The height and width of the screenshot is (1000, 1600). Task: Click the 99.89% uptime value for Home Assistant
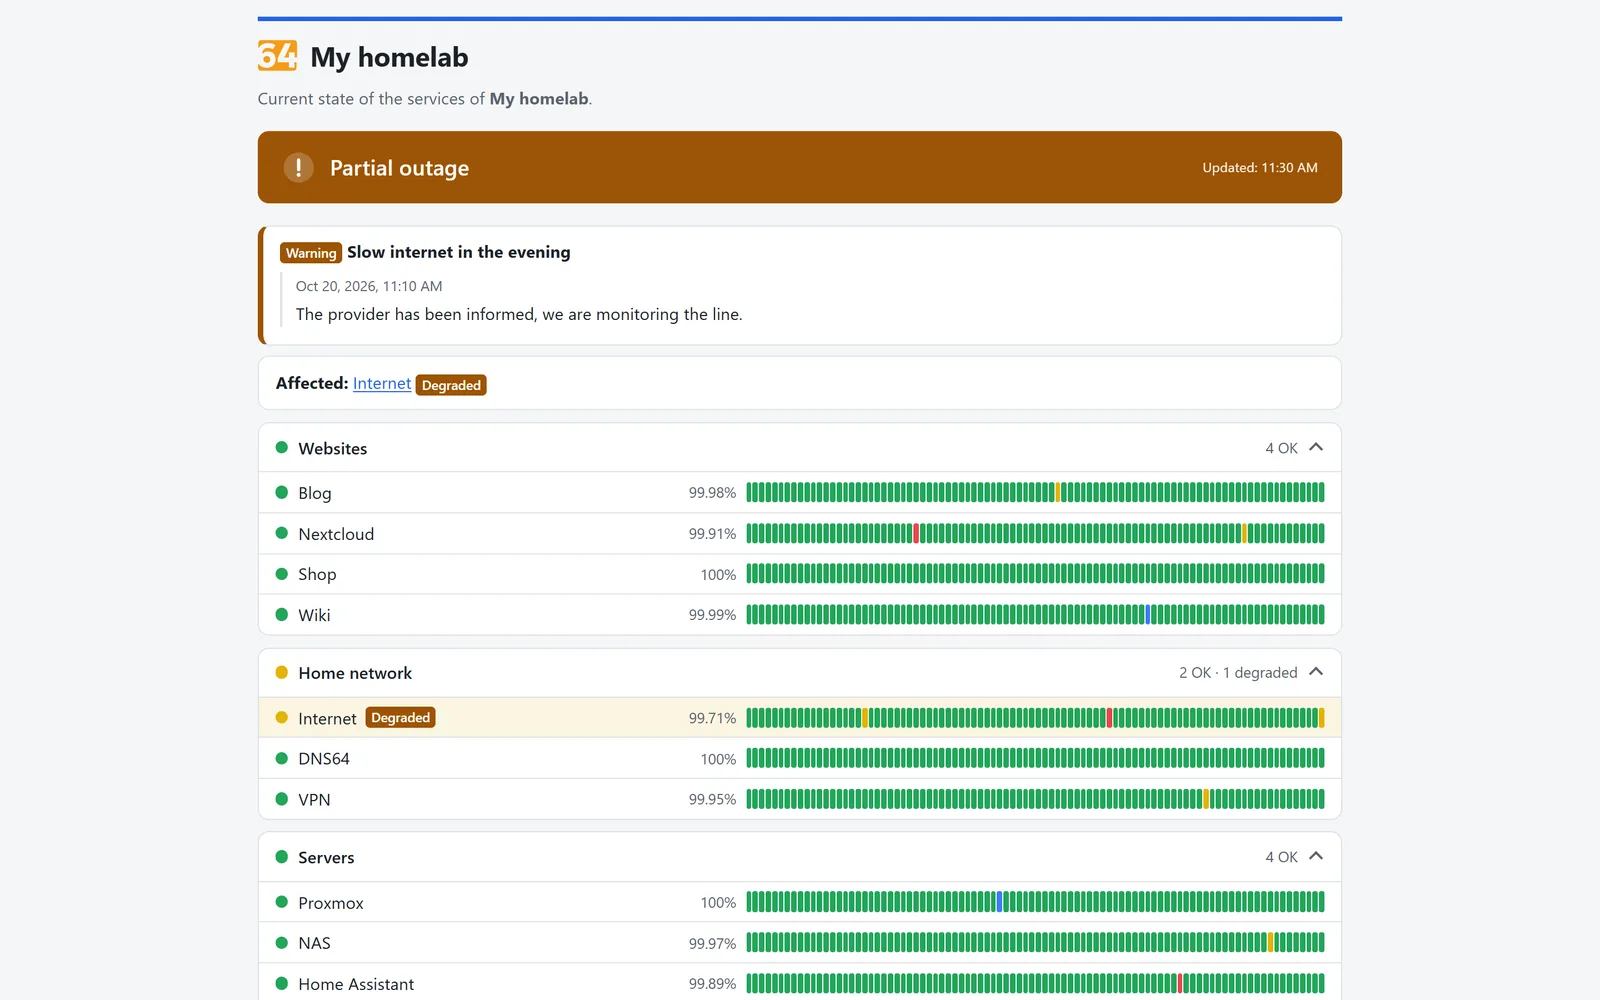click(712, 984)
